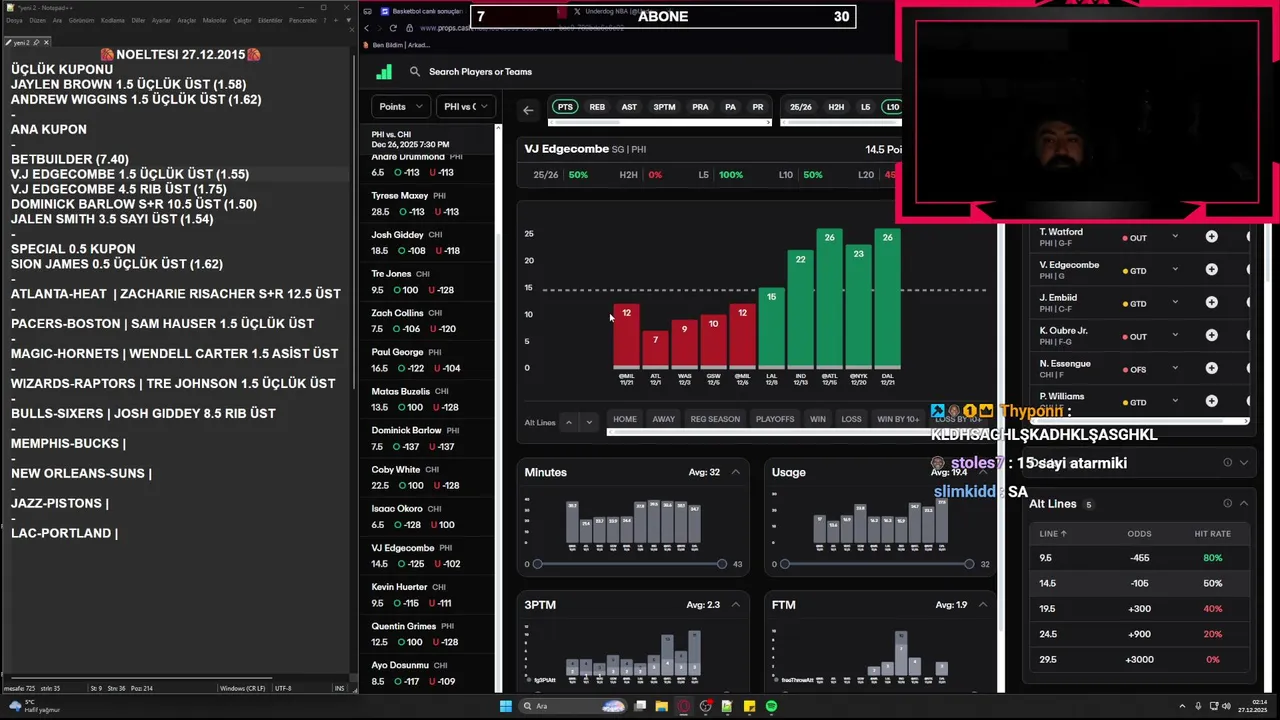This screenshot has height=720, width=1280.
Task: Click the Minutes range slider right handle
Action: [x=722, y=564]
